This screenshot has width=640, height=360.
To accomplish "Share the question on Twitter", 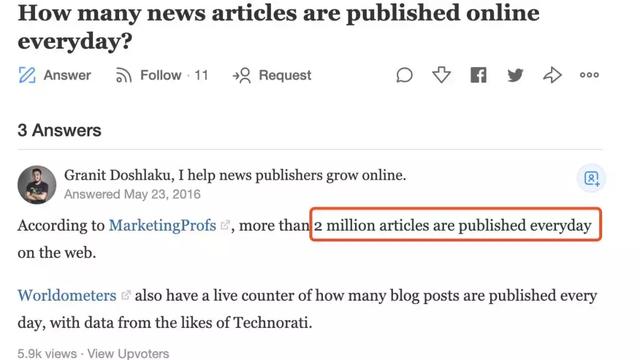I will click(x=515, y=75).
